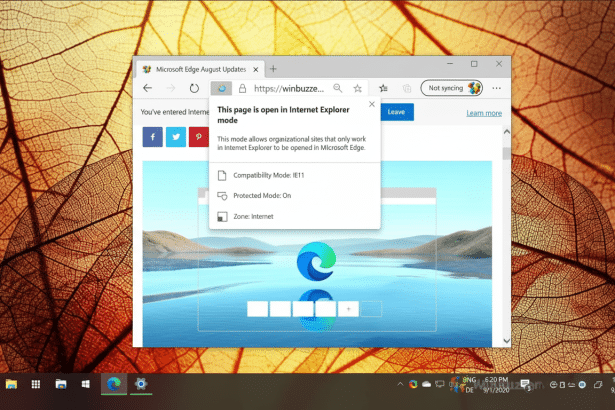Share page via Facebook button
The height and width of the screenshot is (410, 615).
(153, 137)
